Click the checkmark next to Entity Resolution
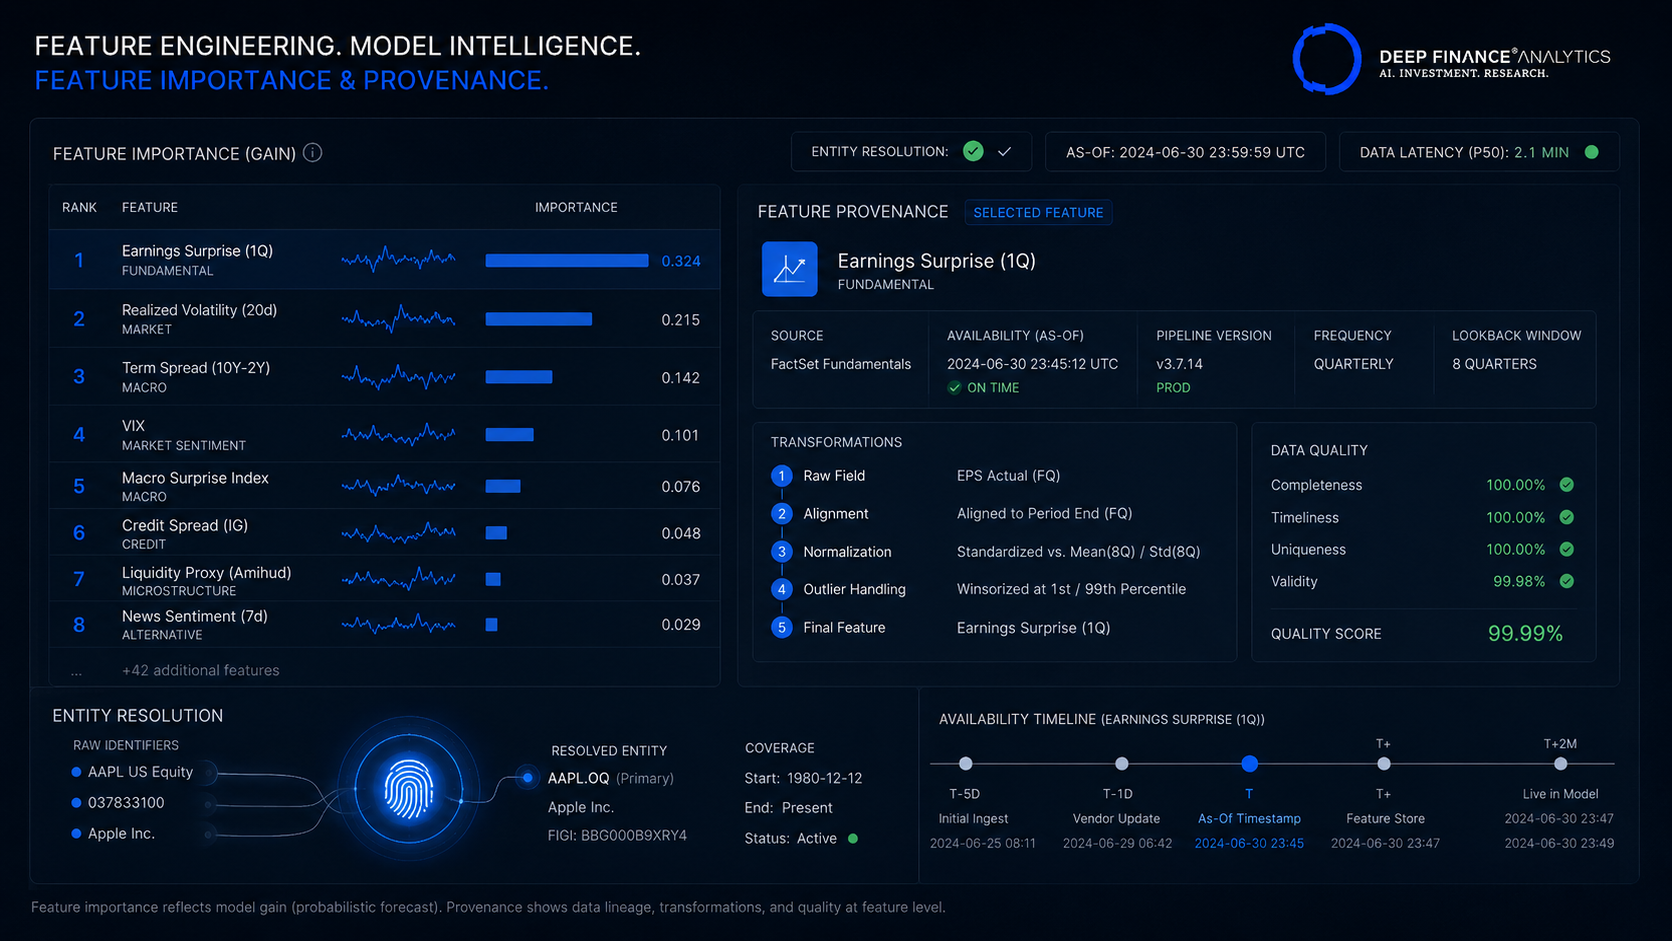Image resolution: width=1672 pixels, height=941 pixels. click(x=1005, y=152)
